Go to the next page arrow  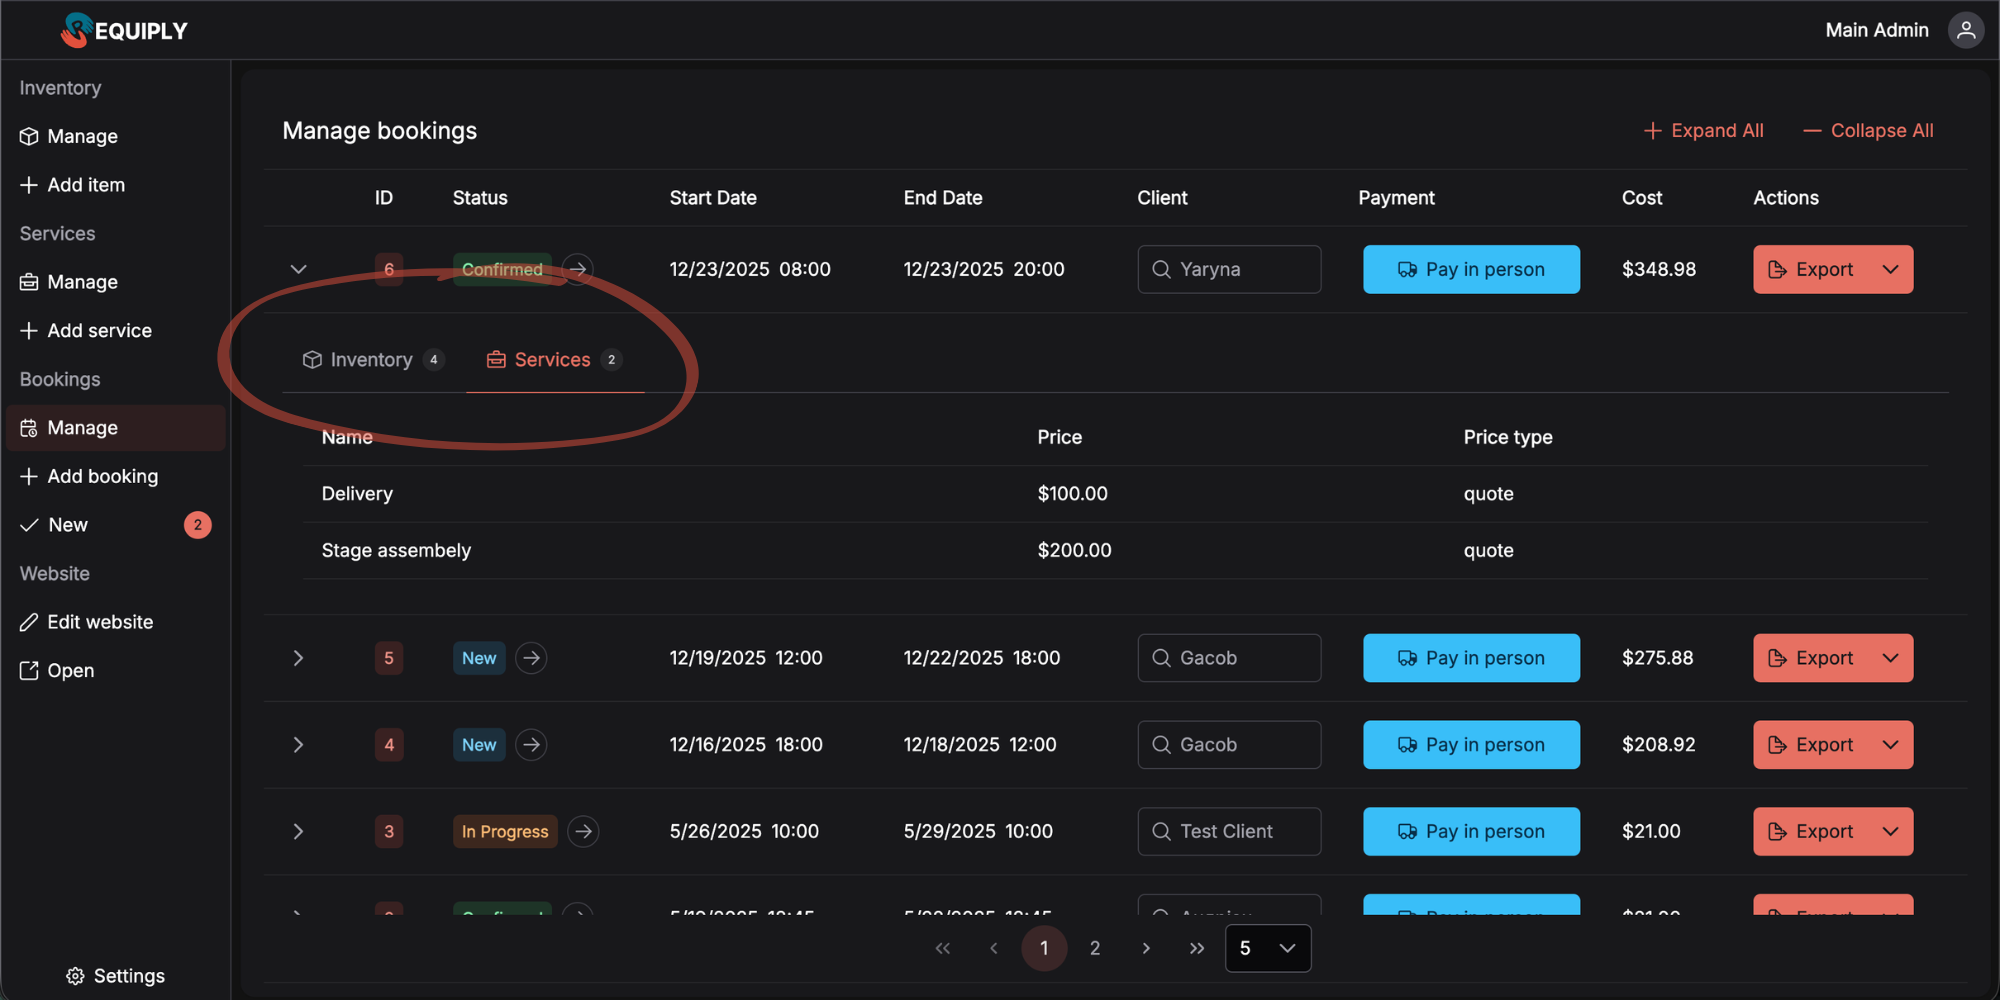[1146, 948]
